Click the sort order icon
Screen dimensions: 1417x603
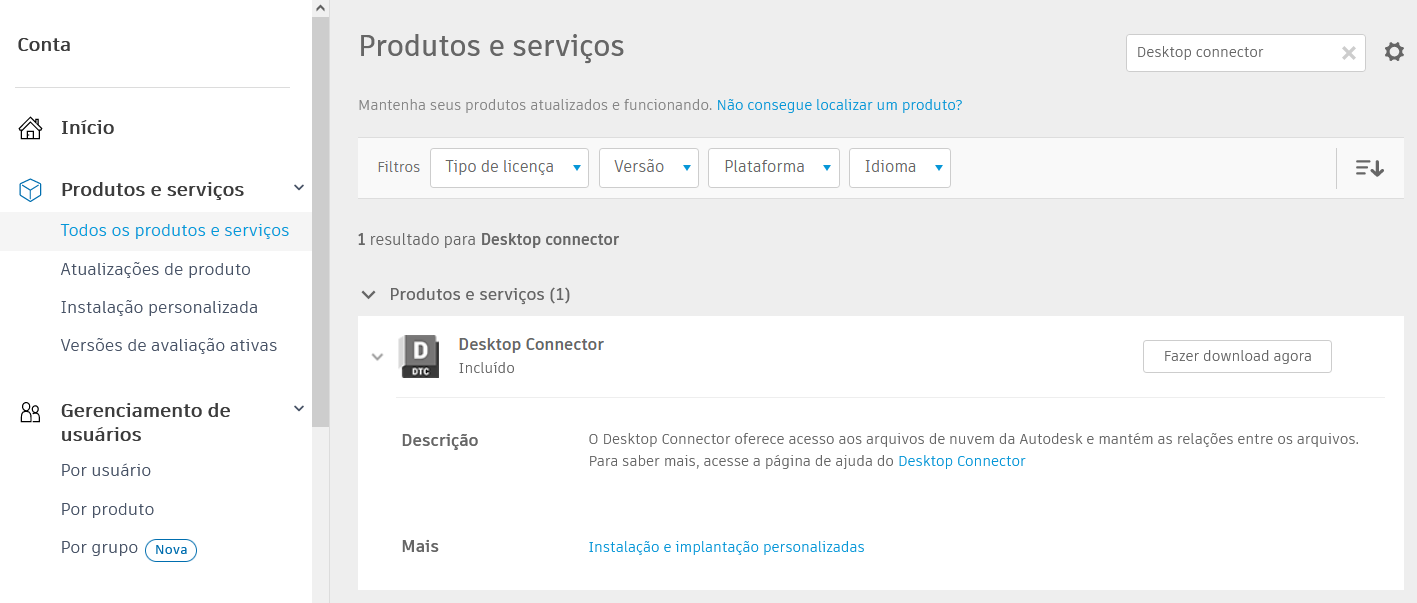tap(1370, 168)
